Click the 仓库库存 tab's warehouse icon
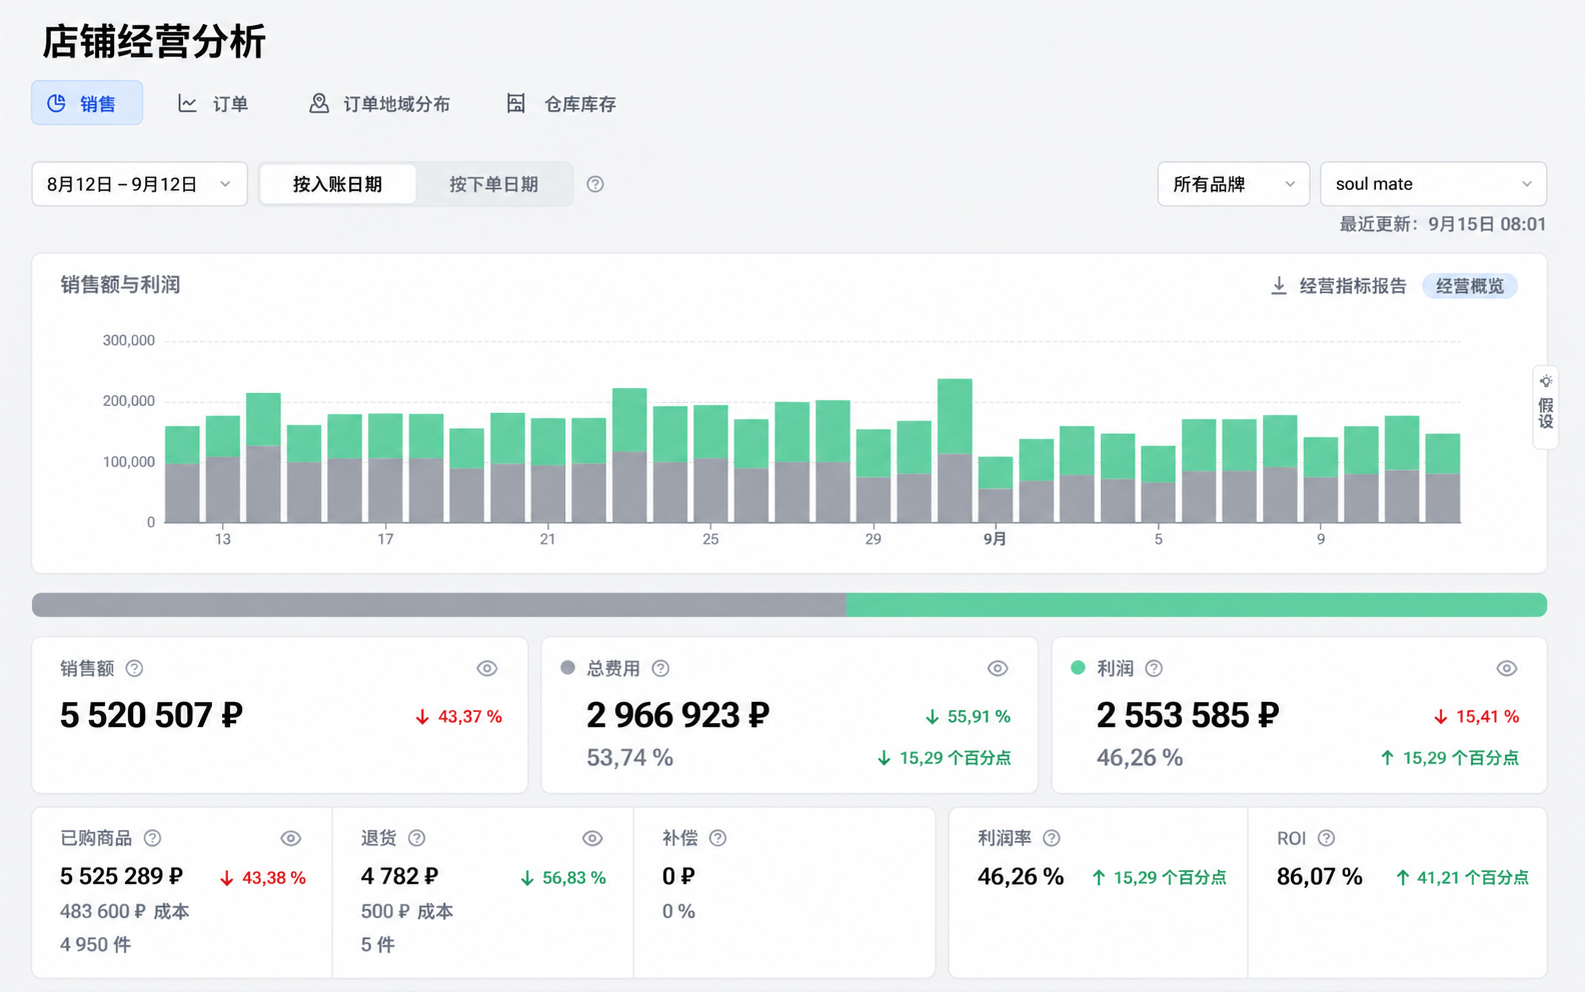The image size is (1585, 992). coord(515,103)
